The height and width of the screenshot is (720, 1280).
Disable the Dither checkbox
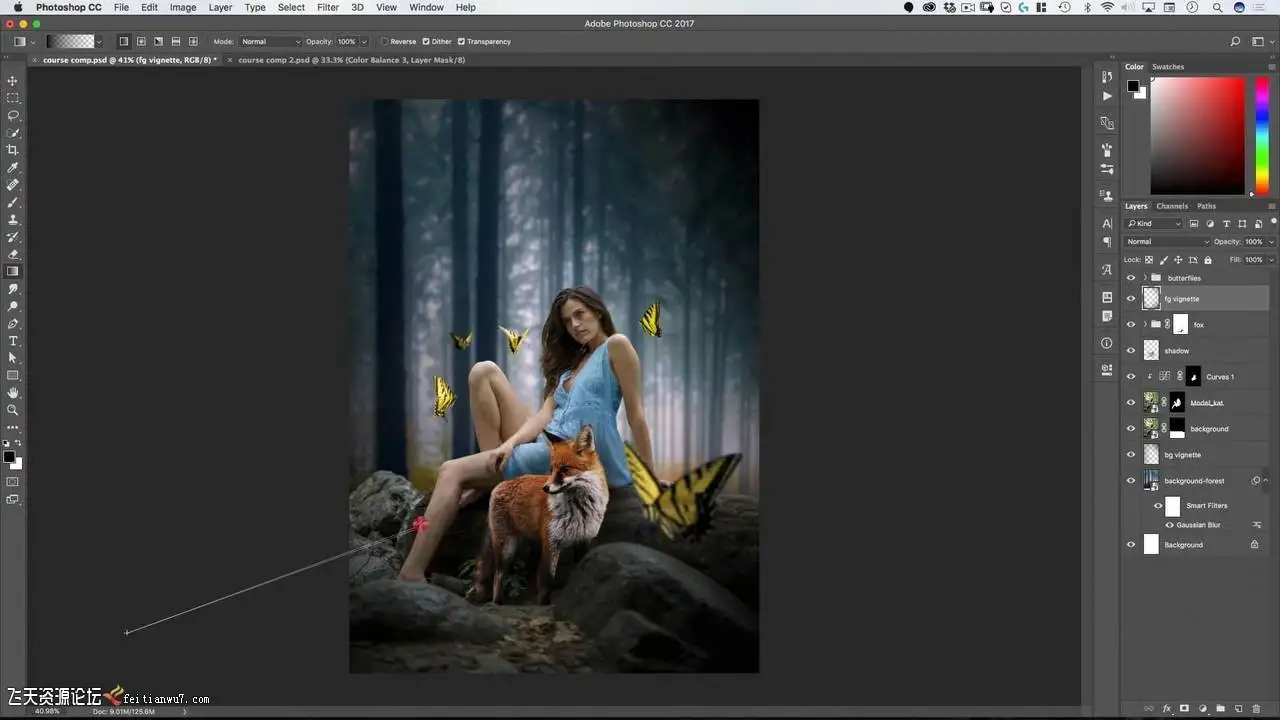pos(426,42)
